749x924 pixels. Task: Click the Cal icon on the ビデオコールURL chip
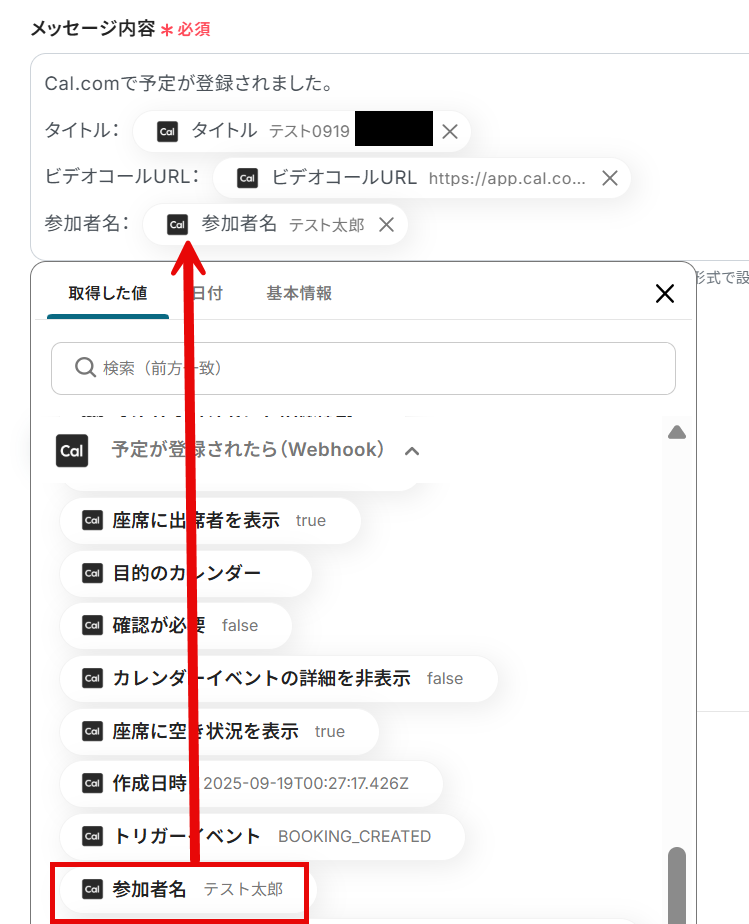point(248,178)
